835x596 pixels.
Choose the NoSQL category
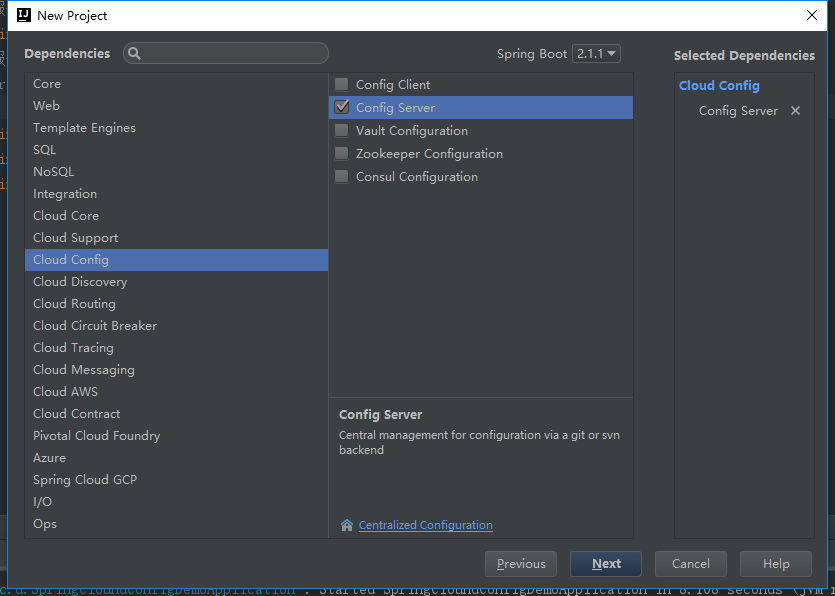point(176,172)
